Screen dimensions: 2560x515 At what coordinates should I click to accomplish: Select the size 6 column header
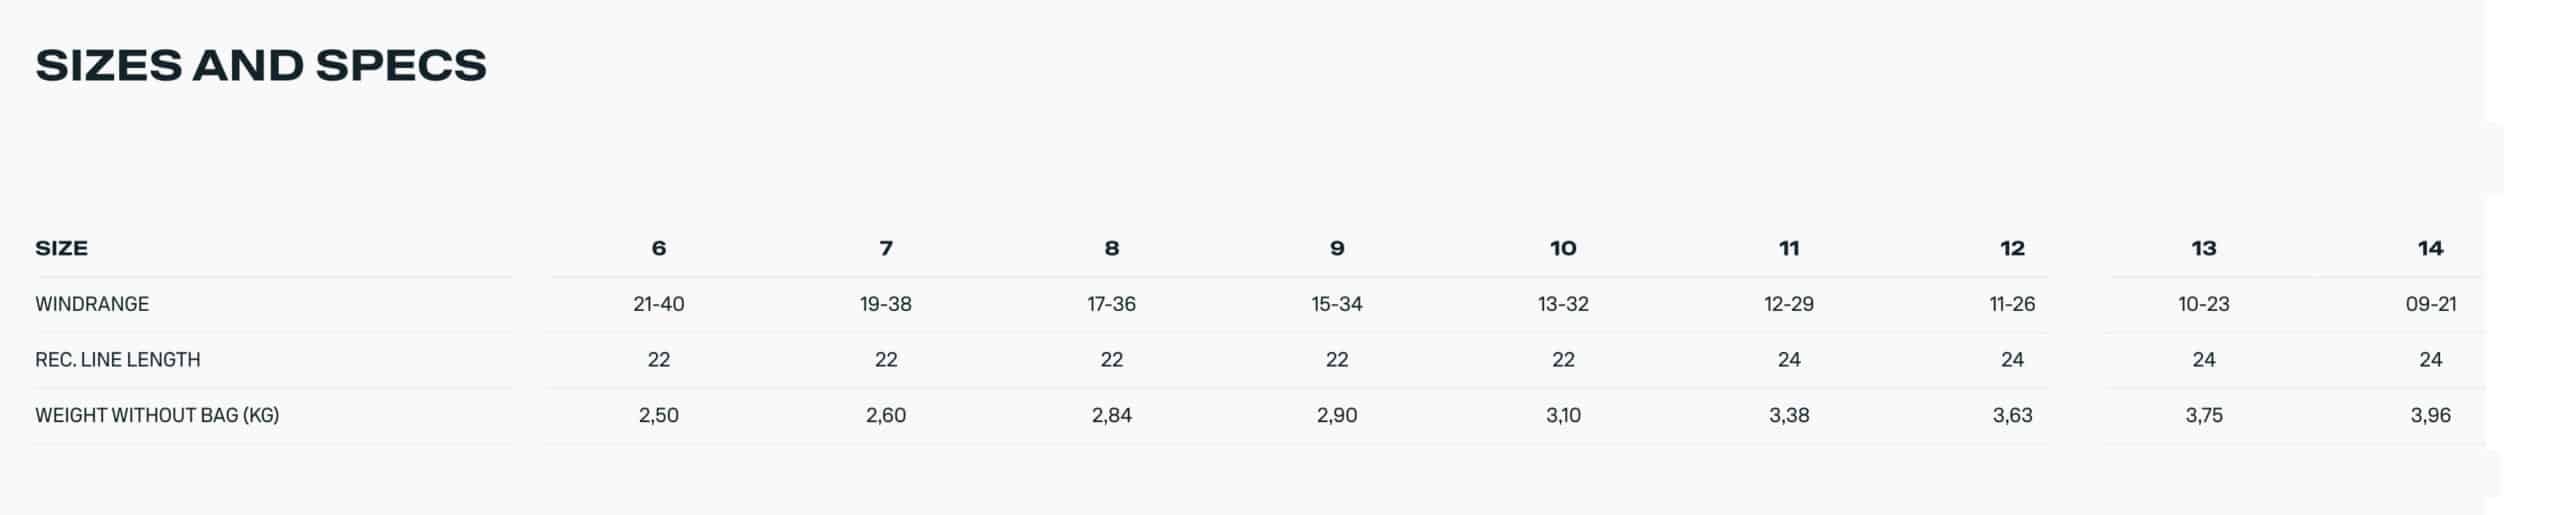(658, 248)
